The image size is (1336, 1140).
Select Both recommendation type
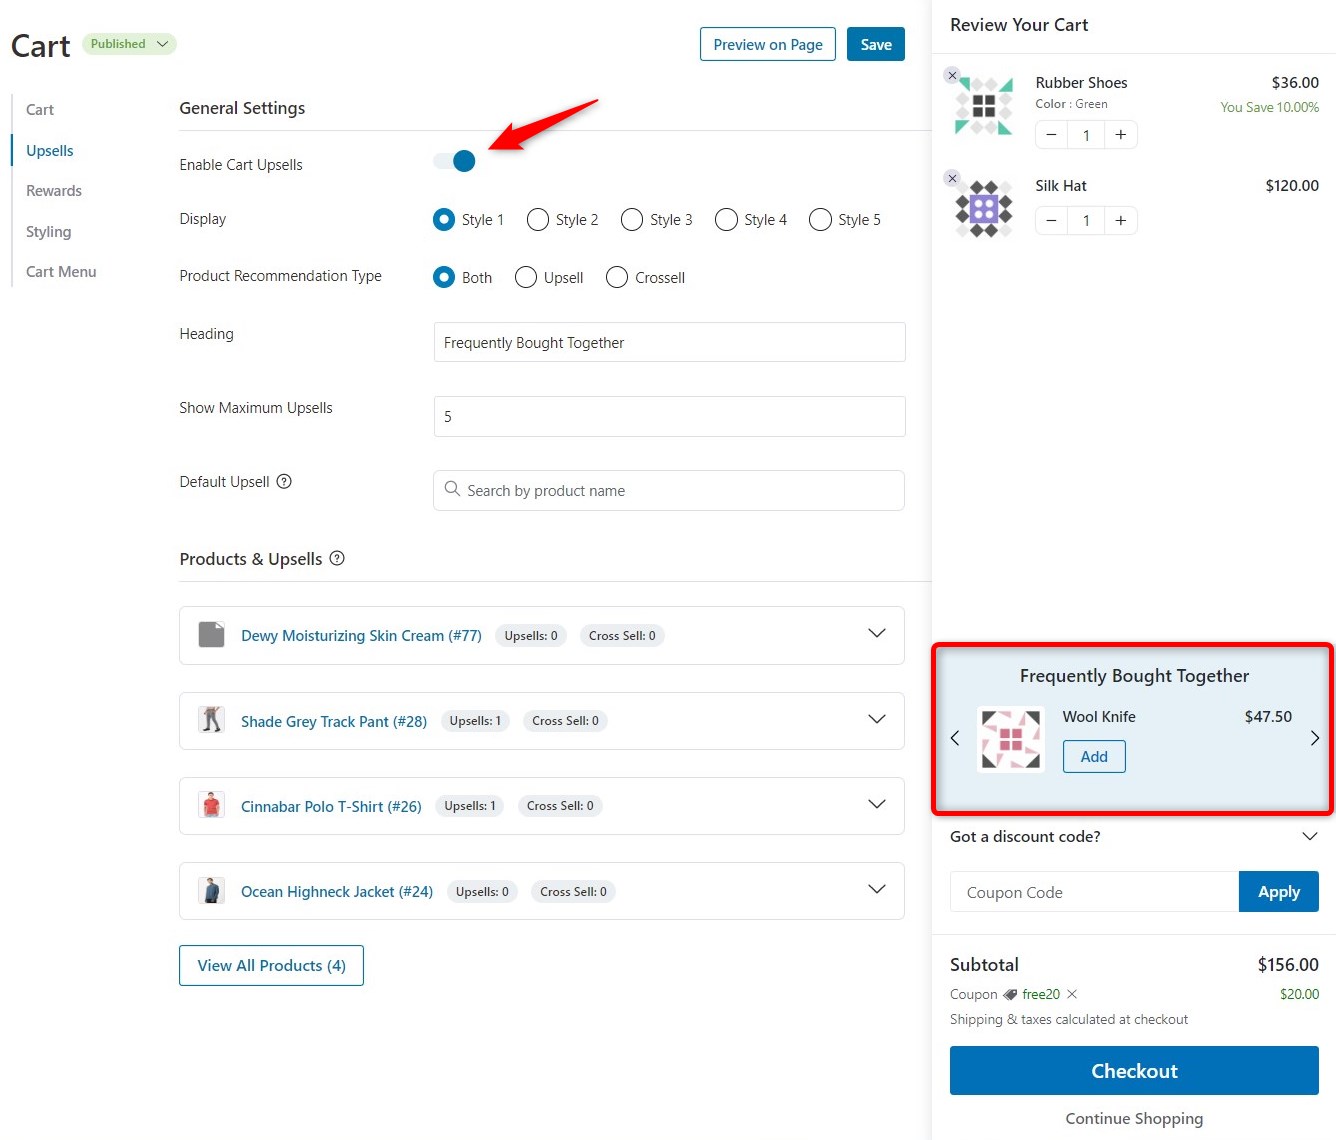444,277
